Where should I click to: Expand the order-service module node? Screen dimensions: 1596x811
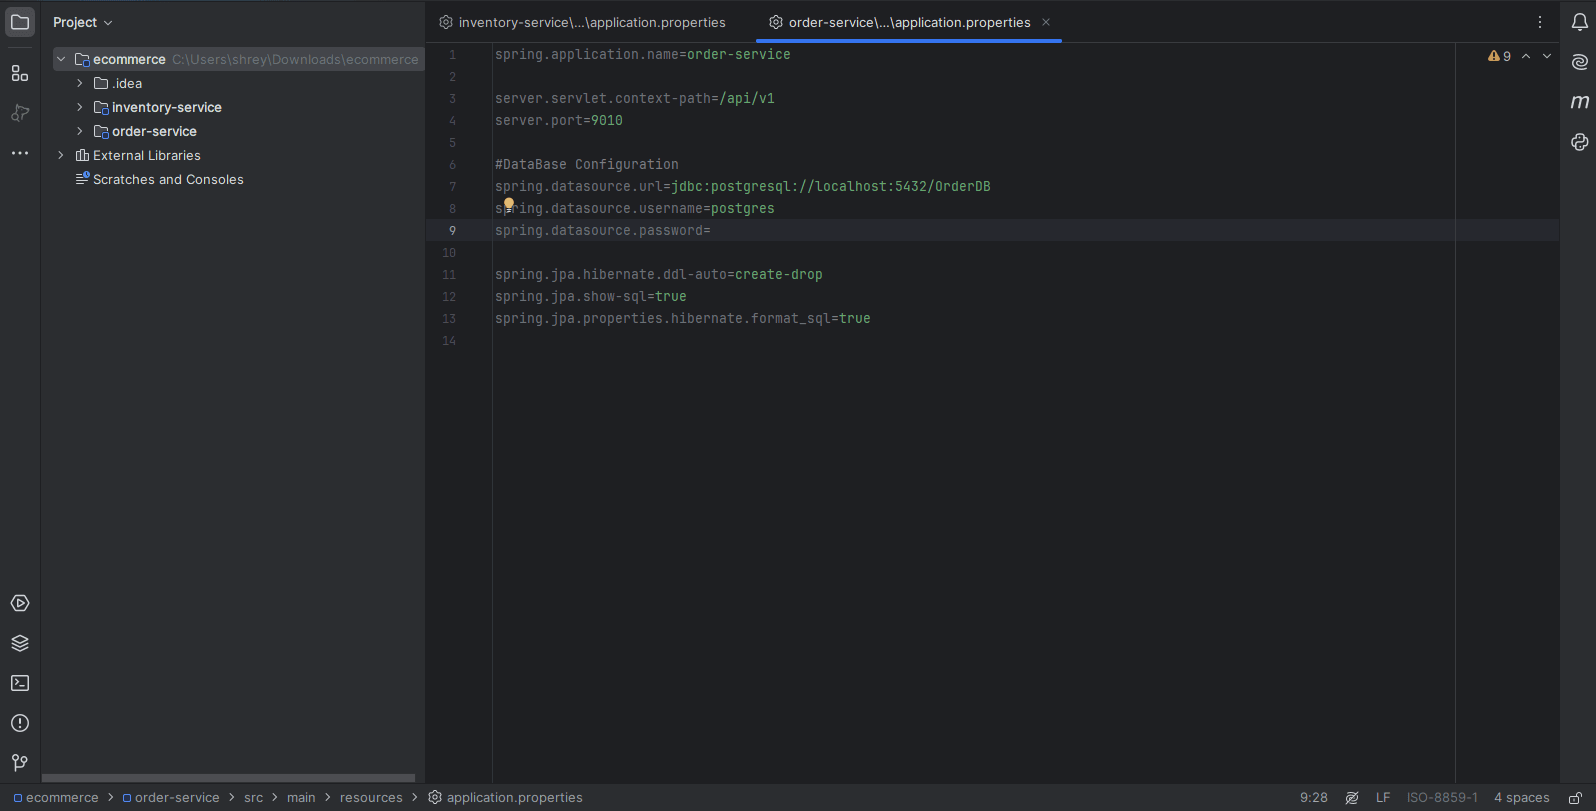80,131
